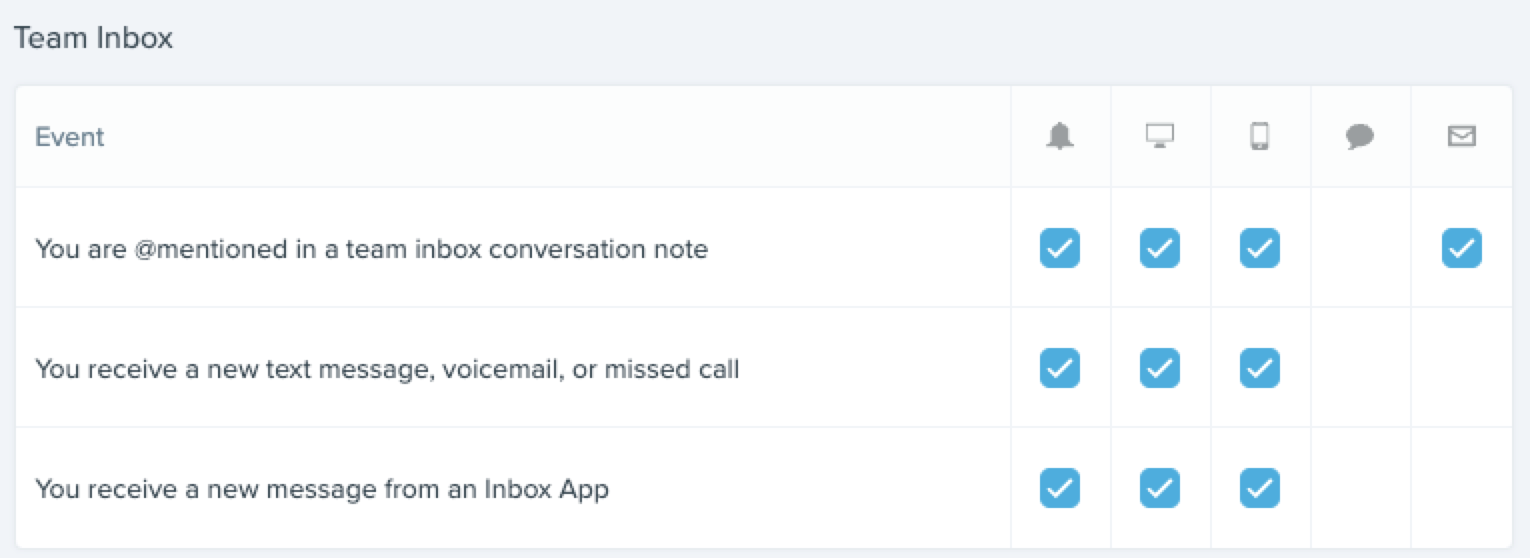Click the Event column header
This screenshot has width=1530, height=558.
click(x=70, y=137)
